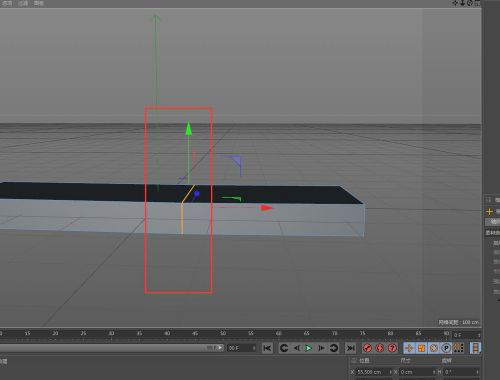Click the stepper arrows of the 00 F field

[254, 348]
